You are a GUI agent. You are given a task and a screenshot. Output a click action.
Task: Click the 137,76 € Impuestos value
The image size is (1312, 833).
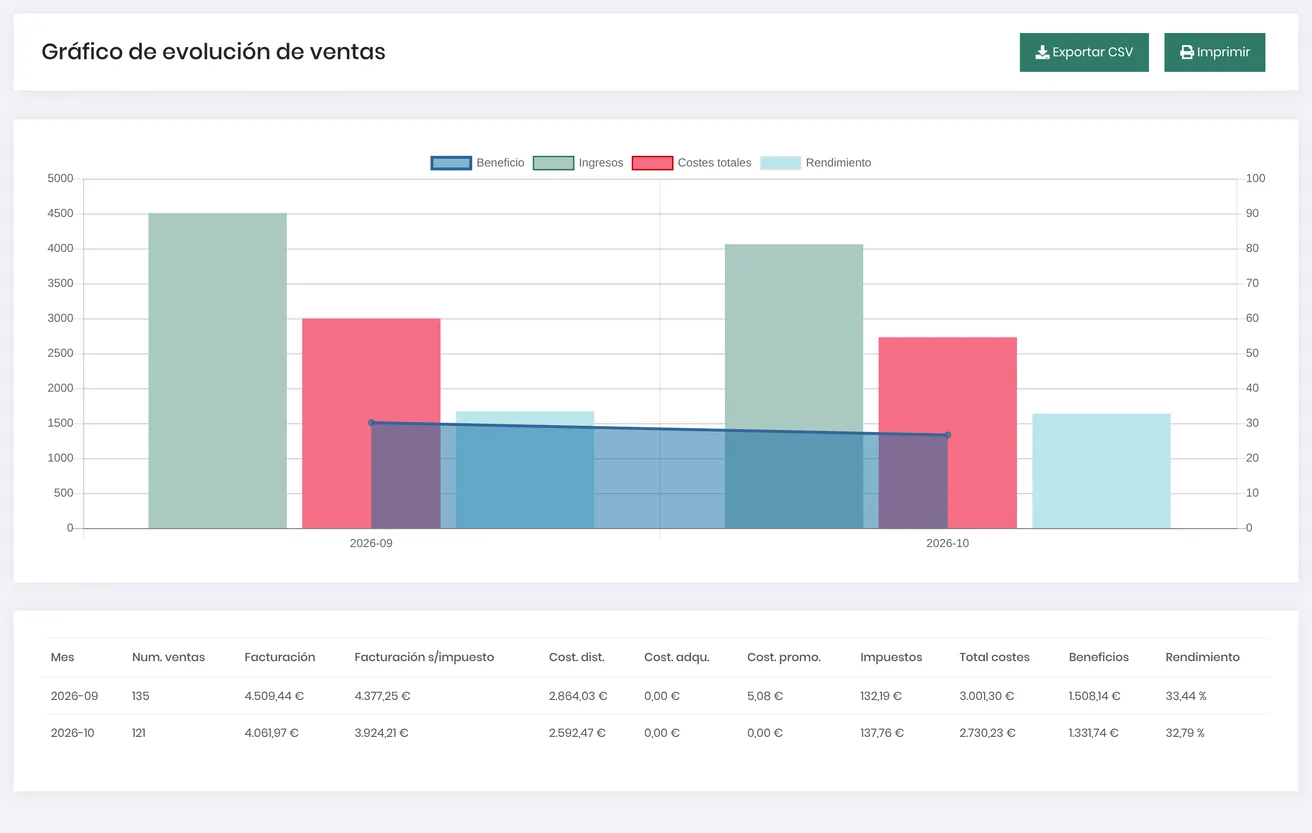coord(882,733)
